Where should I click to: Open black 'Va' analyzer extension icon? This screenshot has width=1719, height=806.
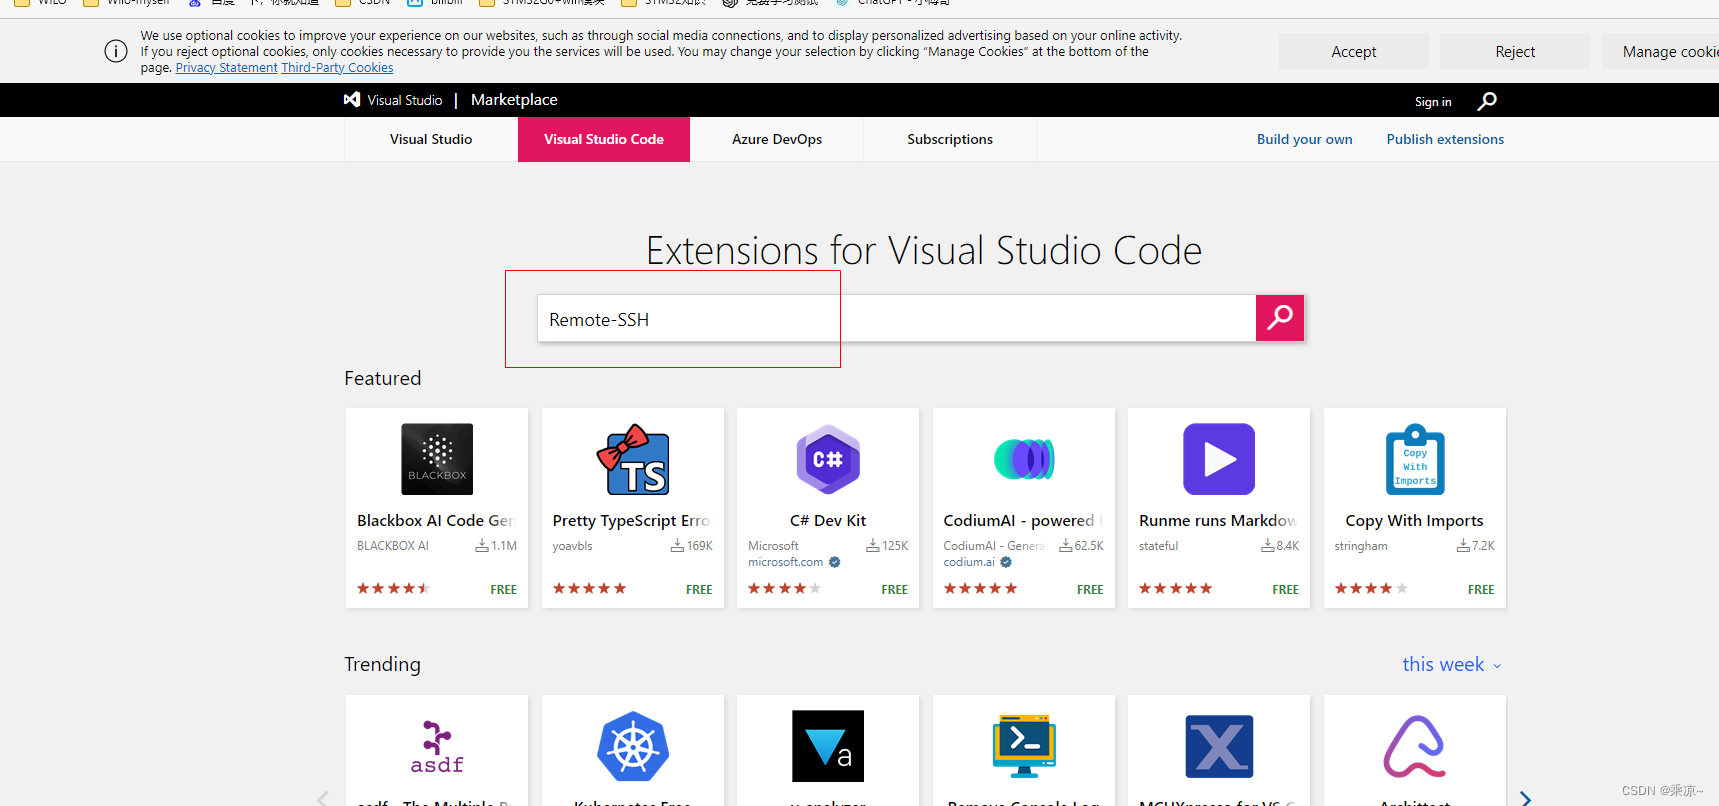pyautogui.click(x=828, y=746)
